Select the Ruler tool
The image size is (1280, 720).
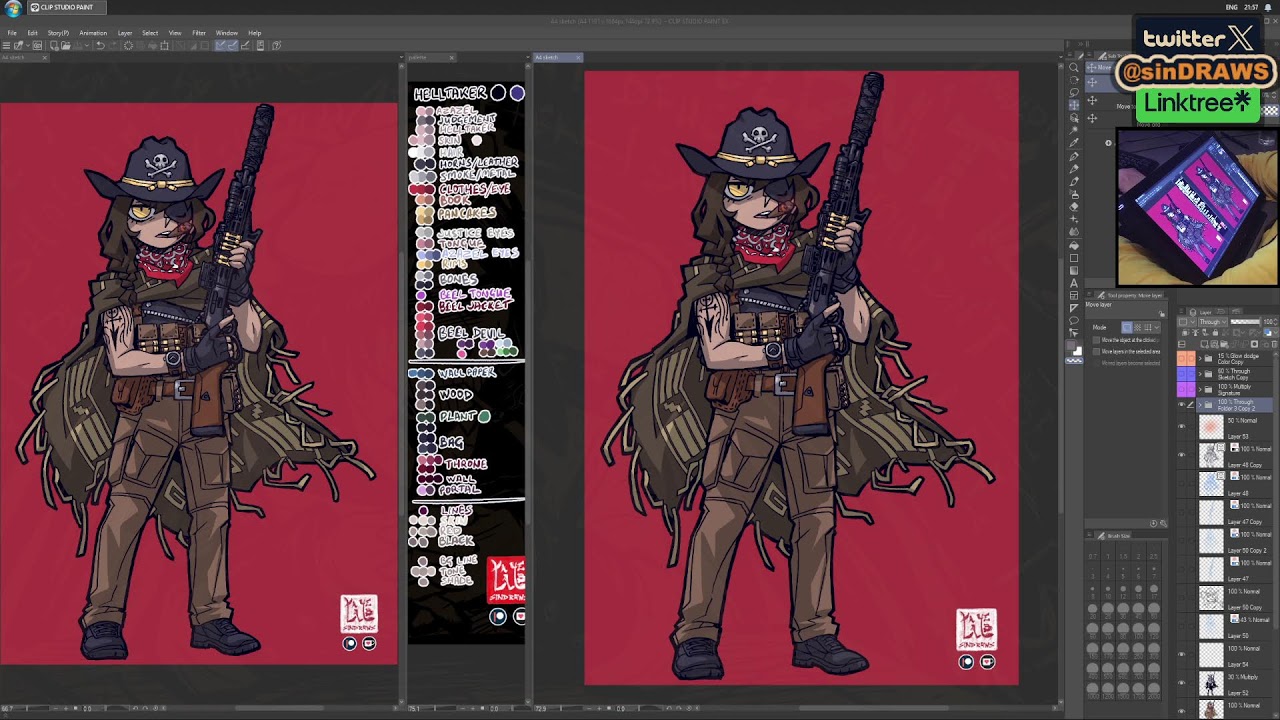[x=1074, y=308]
